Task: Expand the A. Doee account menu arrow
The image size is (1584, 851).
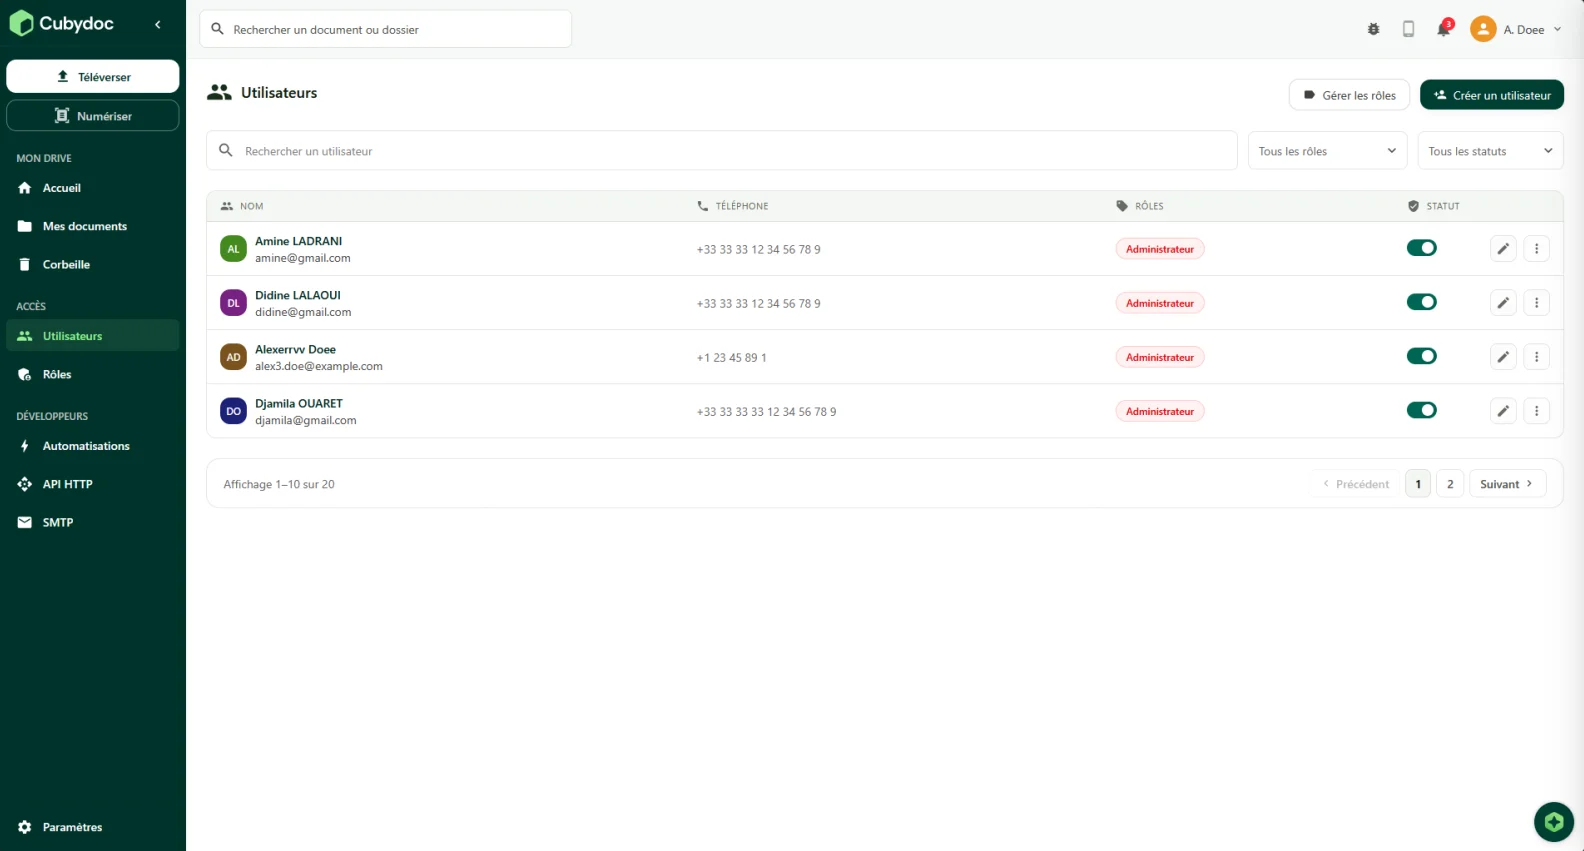Action: click(x=1557, y=29)
